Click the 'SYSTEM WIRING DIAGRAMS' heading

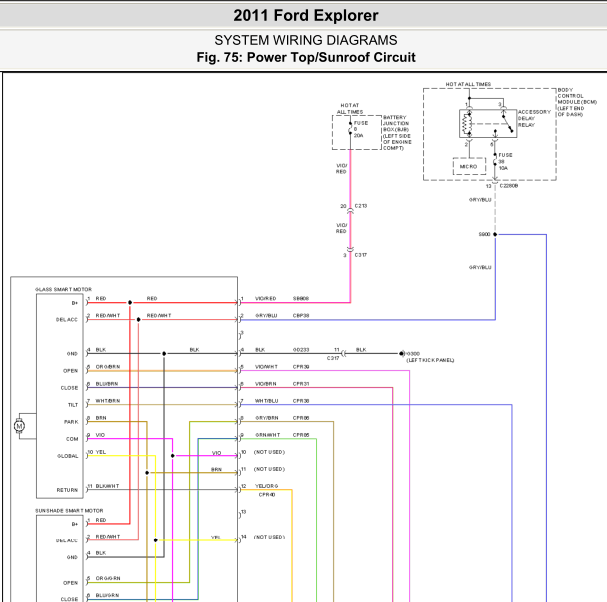point(305,40)
